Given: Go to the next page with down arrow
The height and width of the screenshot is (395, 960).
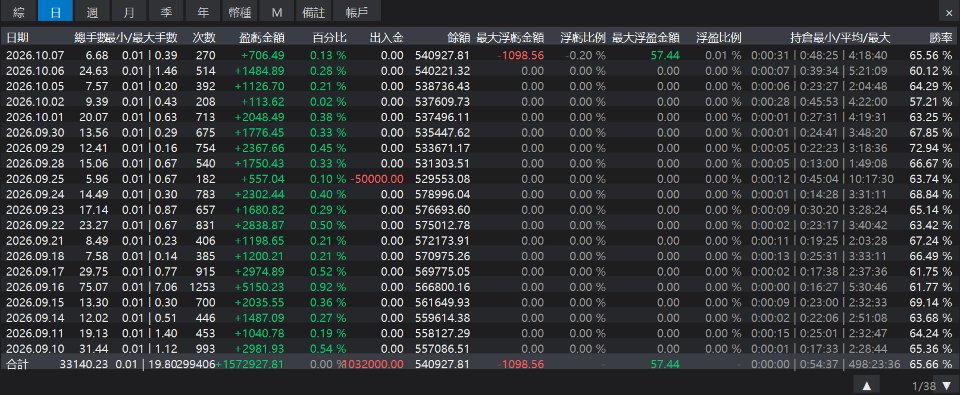Looking at the screenshot, I should (x=947, y=386).
